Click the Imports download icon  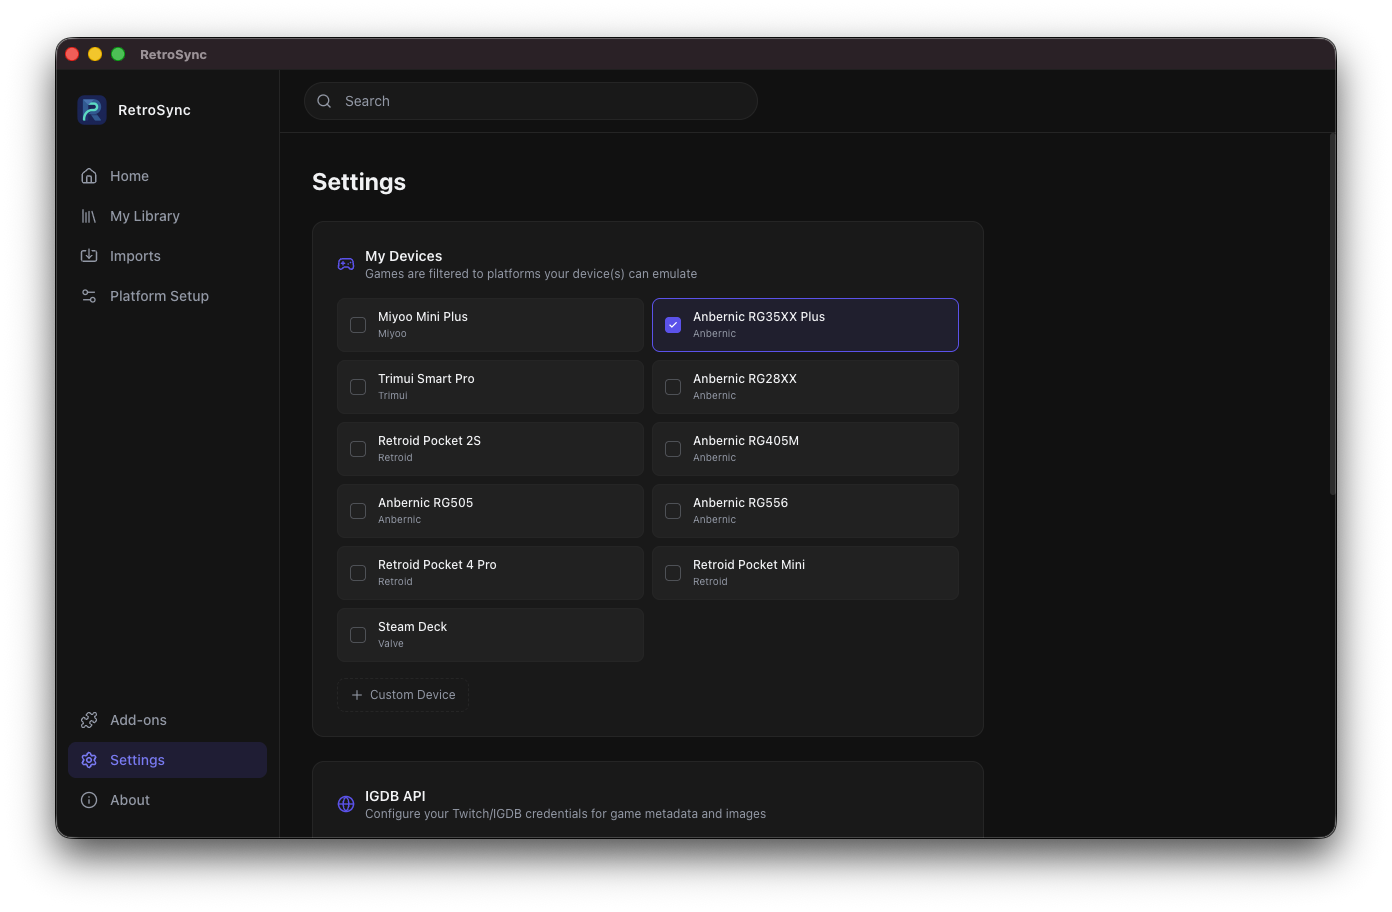click(89, 256)
